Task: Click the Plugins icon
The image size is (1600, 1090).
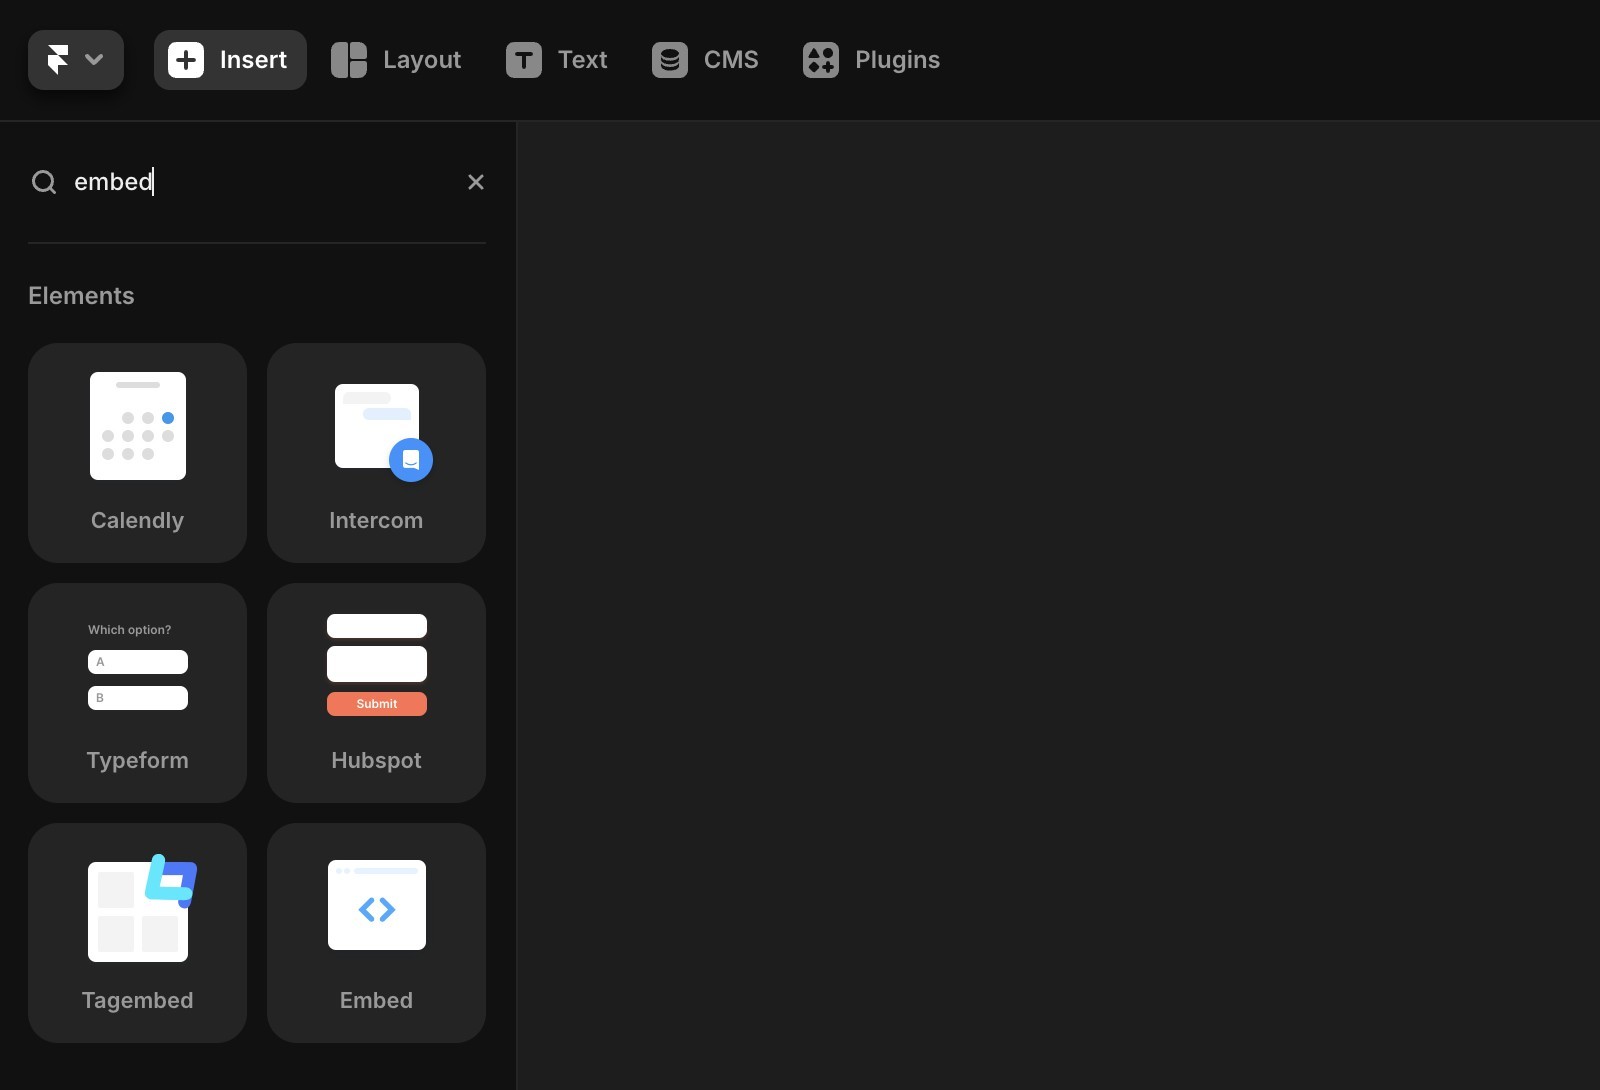Action: coord(820,60)
